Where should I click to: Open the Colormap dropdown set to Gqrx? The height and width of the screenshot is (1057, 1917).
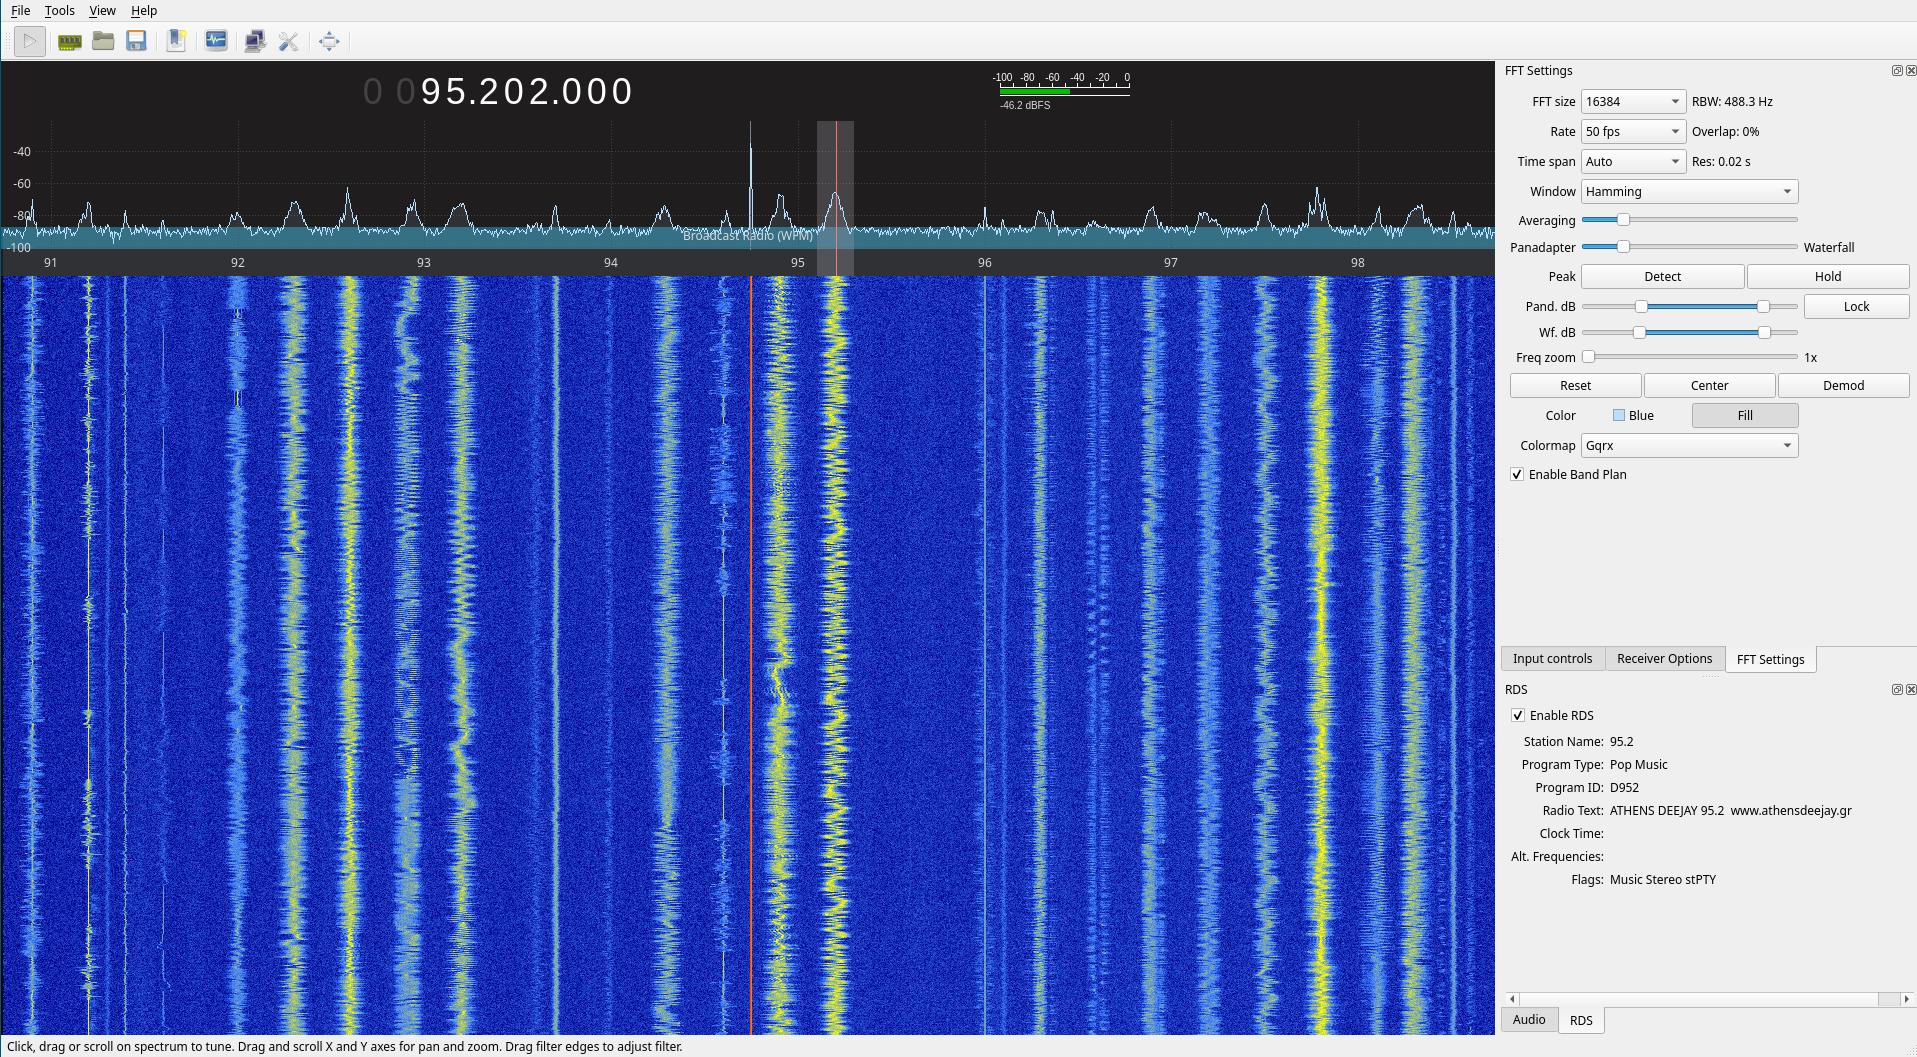(1689, 446)
